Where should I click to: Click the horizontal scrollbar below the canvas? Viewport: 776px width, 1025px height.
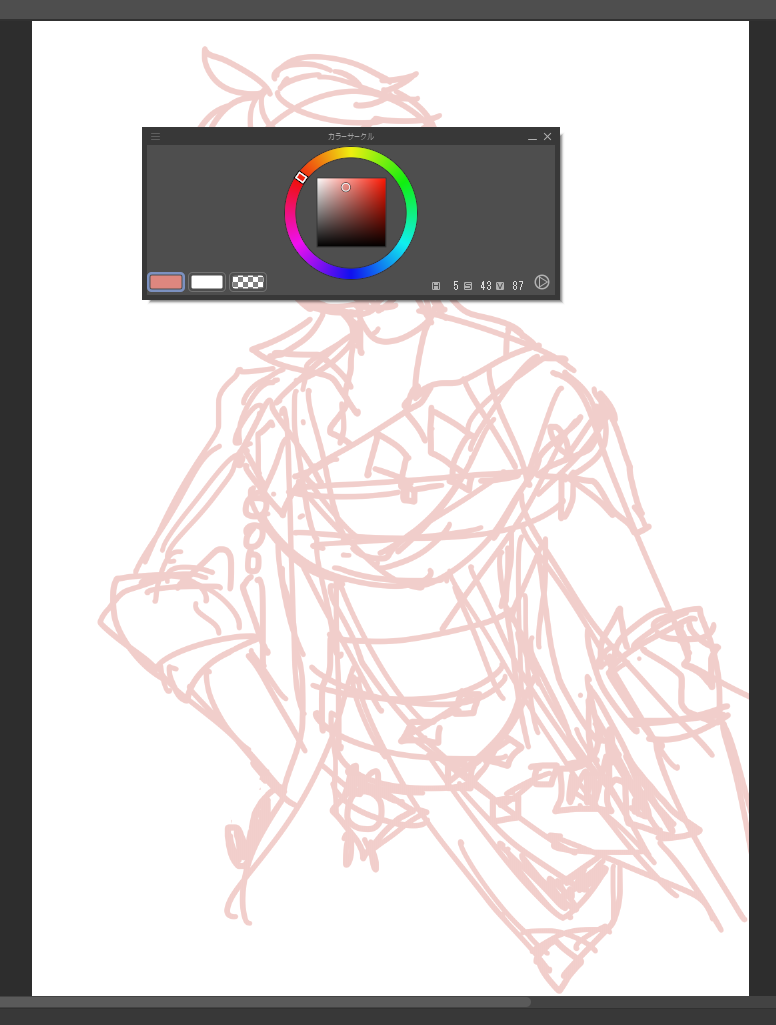(x=265, y=1002)
